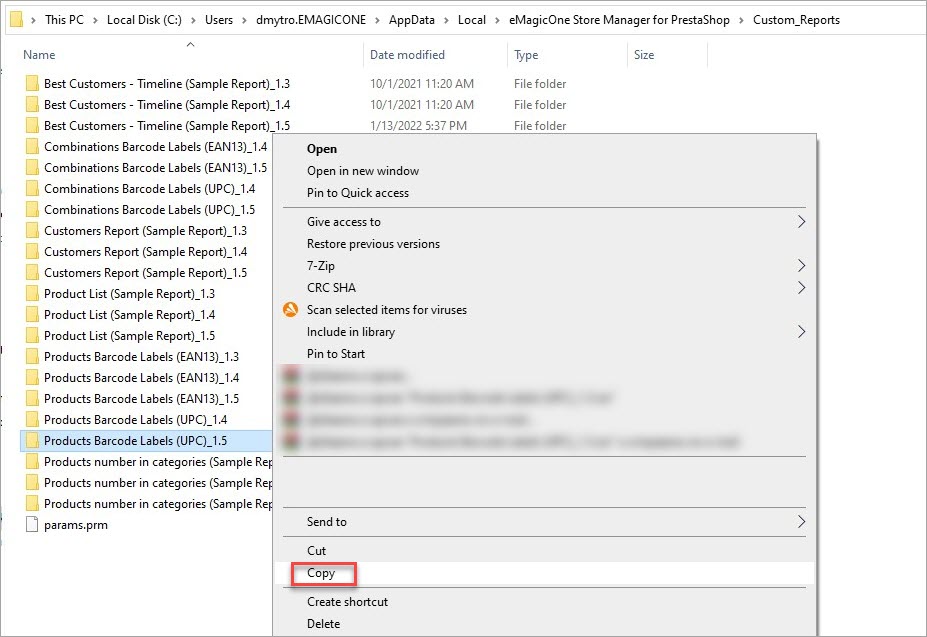Select Combinations Barcode Labels (UPC)_1.4
The width and height of the screenshot is (927, 637).
(150, 189)
